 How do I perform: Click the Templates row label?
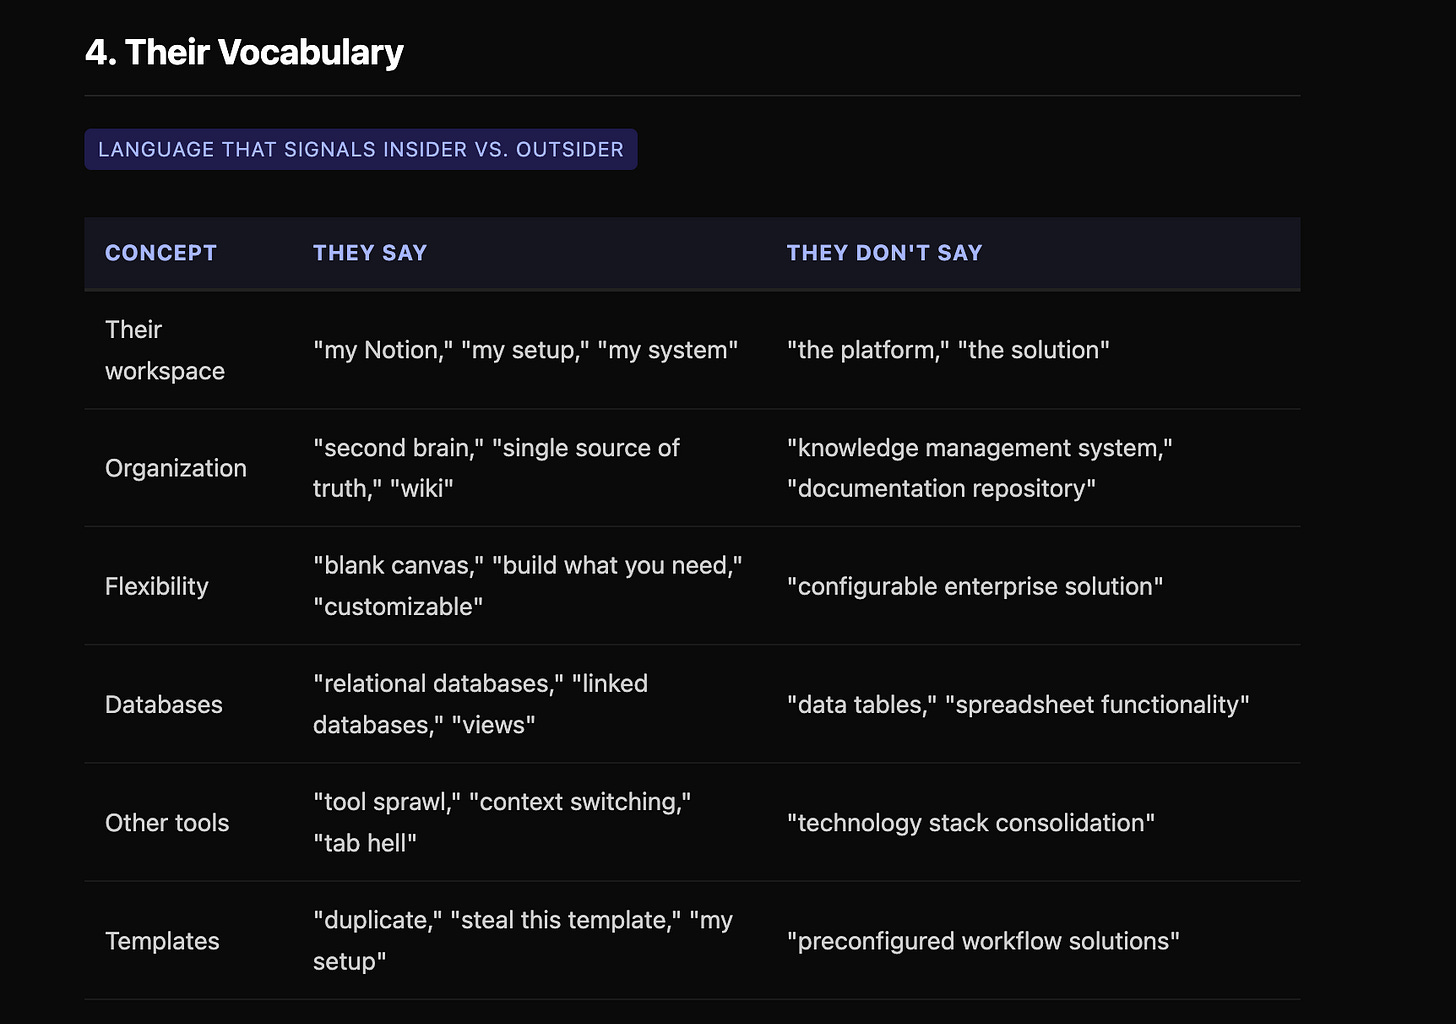tap(162, 940)
